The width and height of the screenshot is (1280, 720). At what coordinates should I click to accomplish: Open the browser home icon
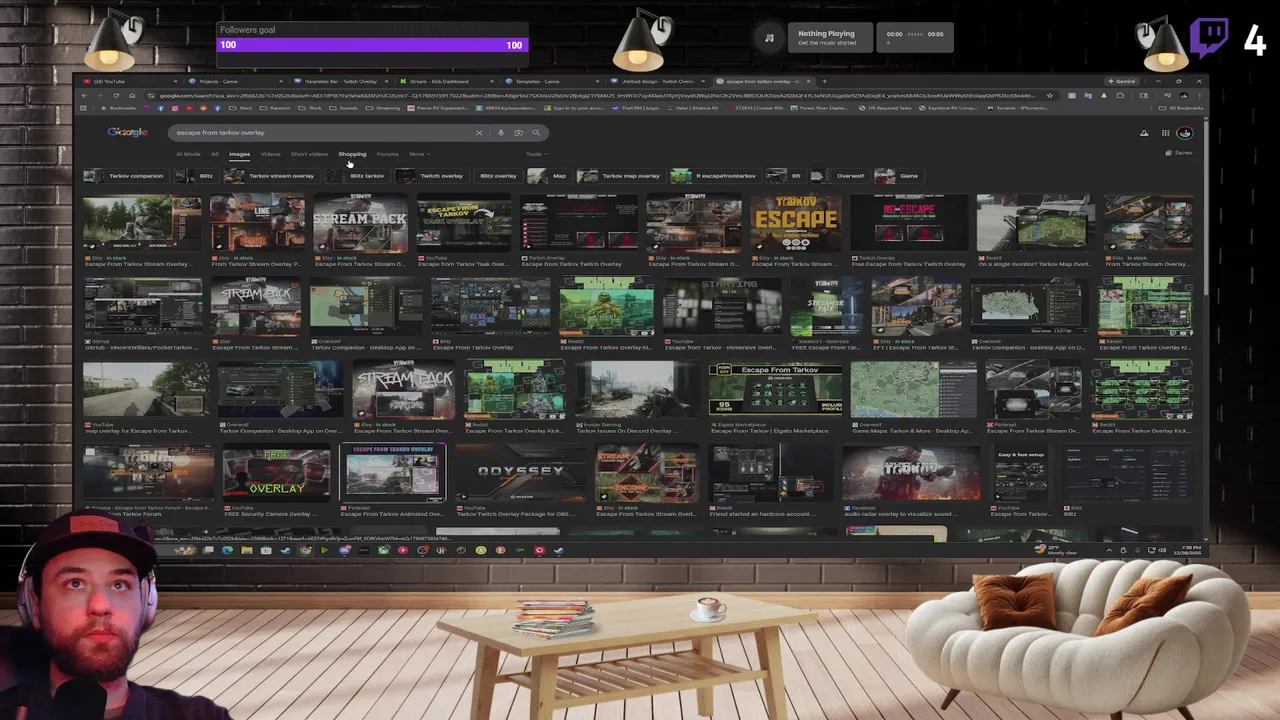[x=132, y=95]
